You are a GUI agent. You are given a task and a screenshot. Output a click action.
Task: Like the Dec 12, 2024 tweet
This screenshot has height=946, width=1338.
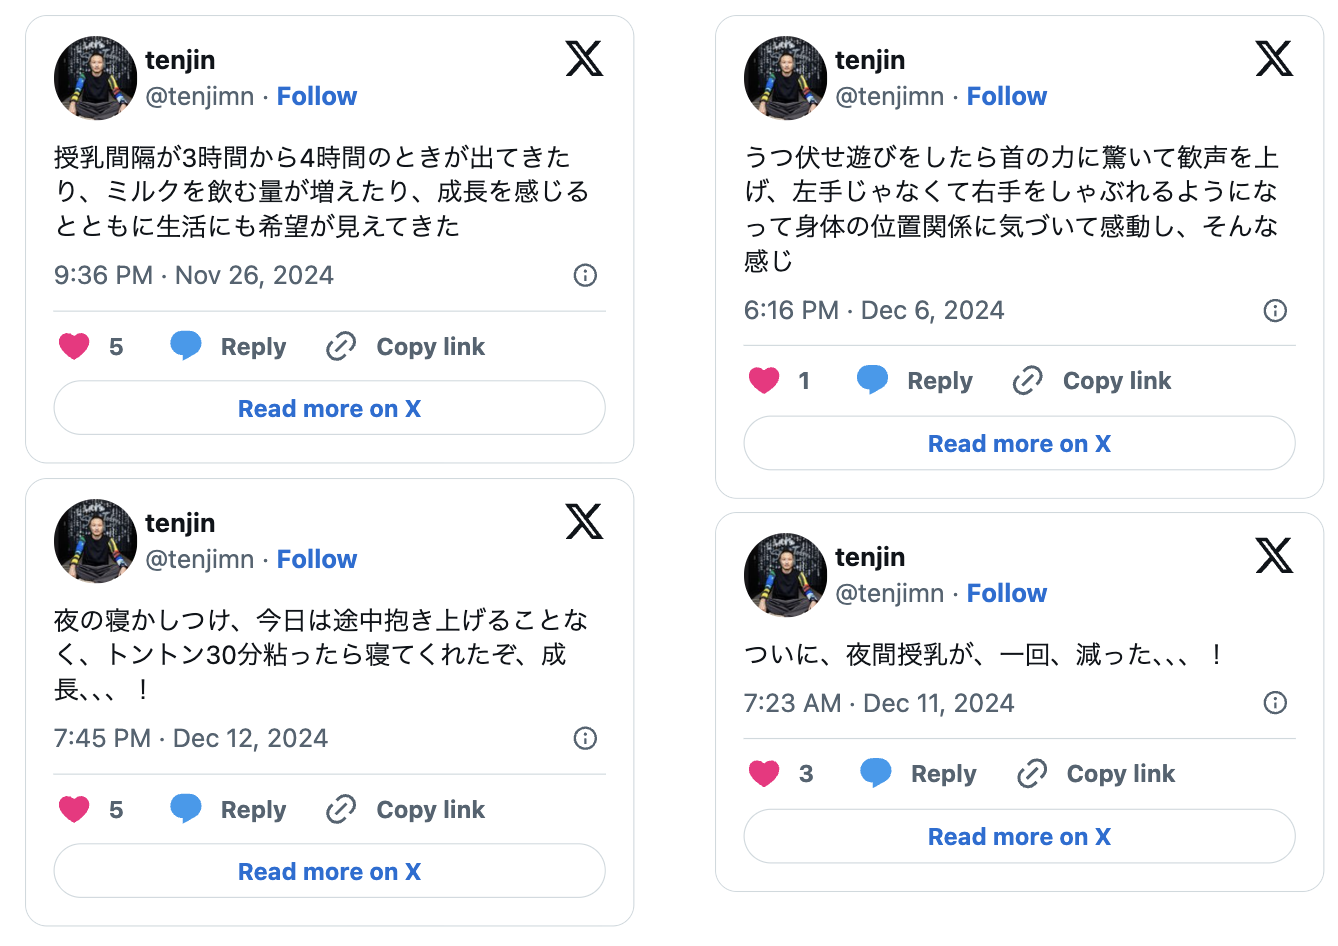click(74, 809)
